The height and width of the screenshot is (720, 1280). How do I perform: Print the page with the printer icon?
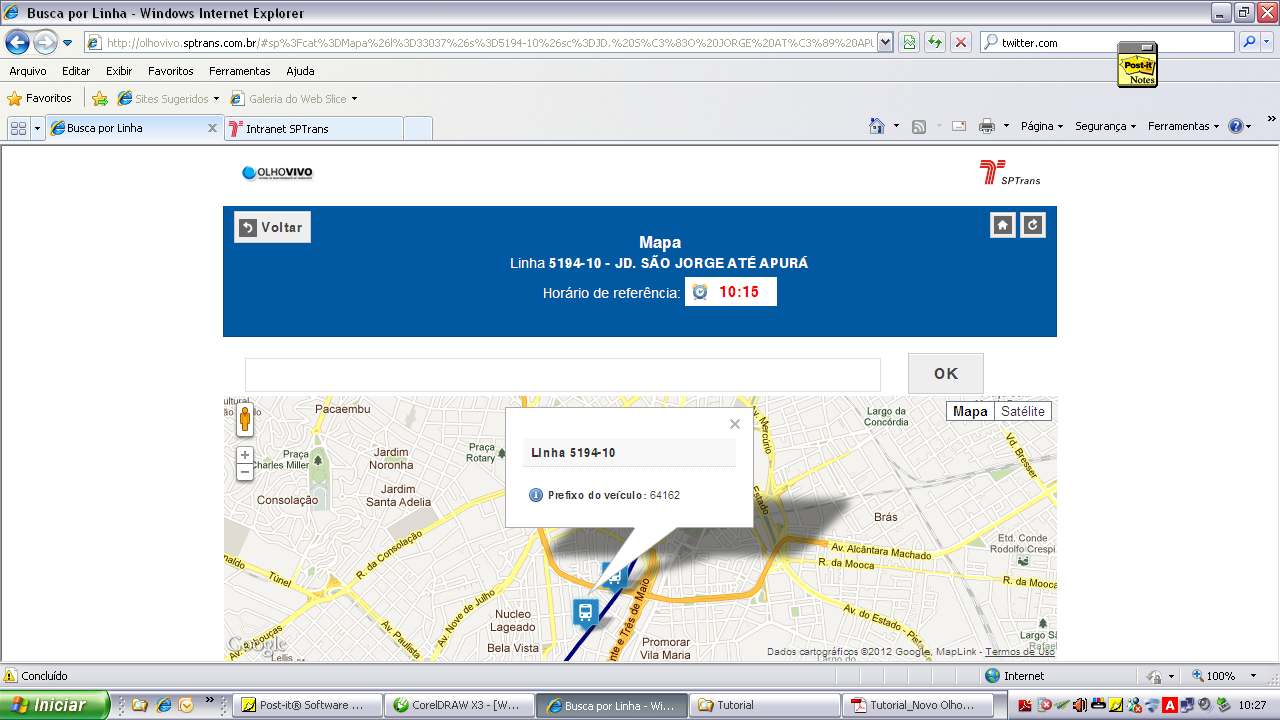point(987,126)
